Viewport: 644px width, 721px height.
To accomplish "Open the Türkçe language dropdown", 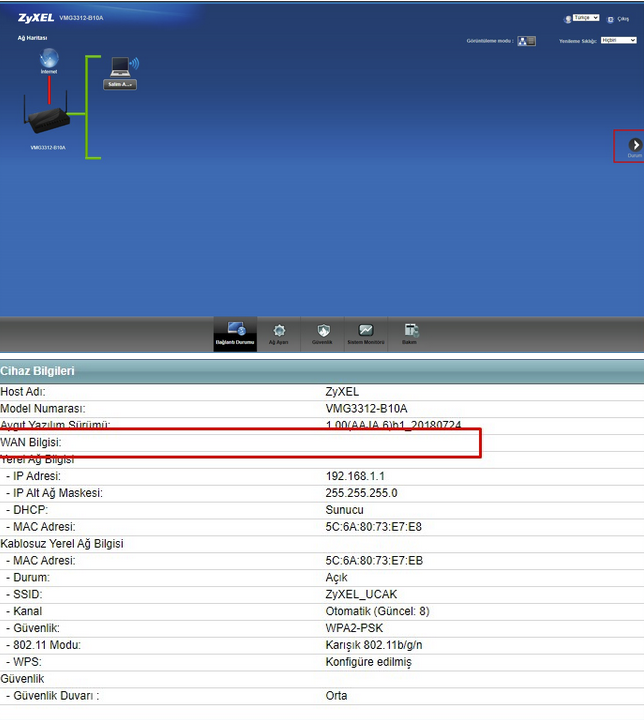I will click(x=586, y=17).
